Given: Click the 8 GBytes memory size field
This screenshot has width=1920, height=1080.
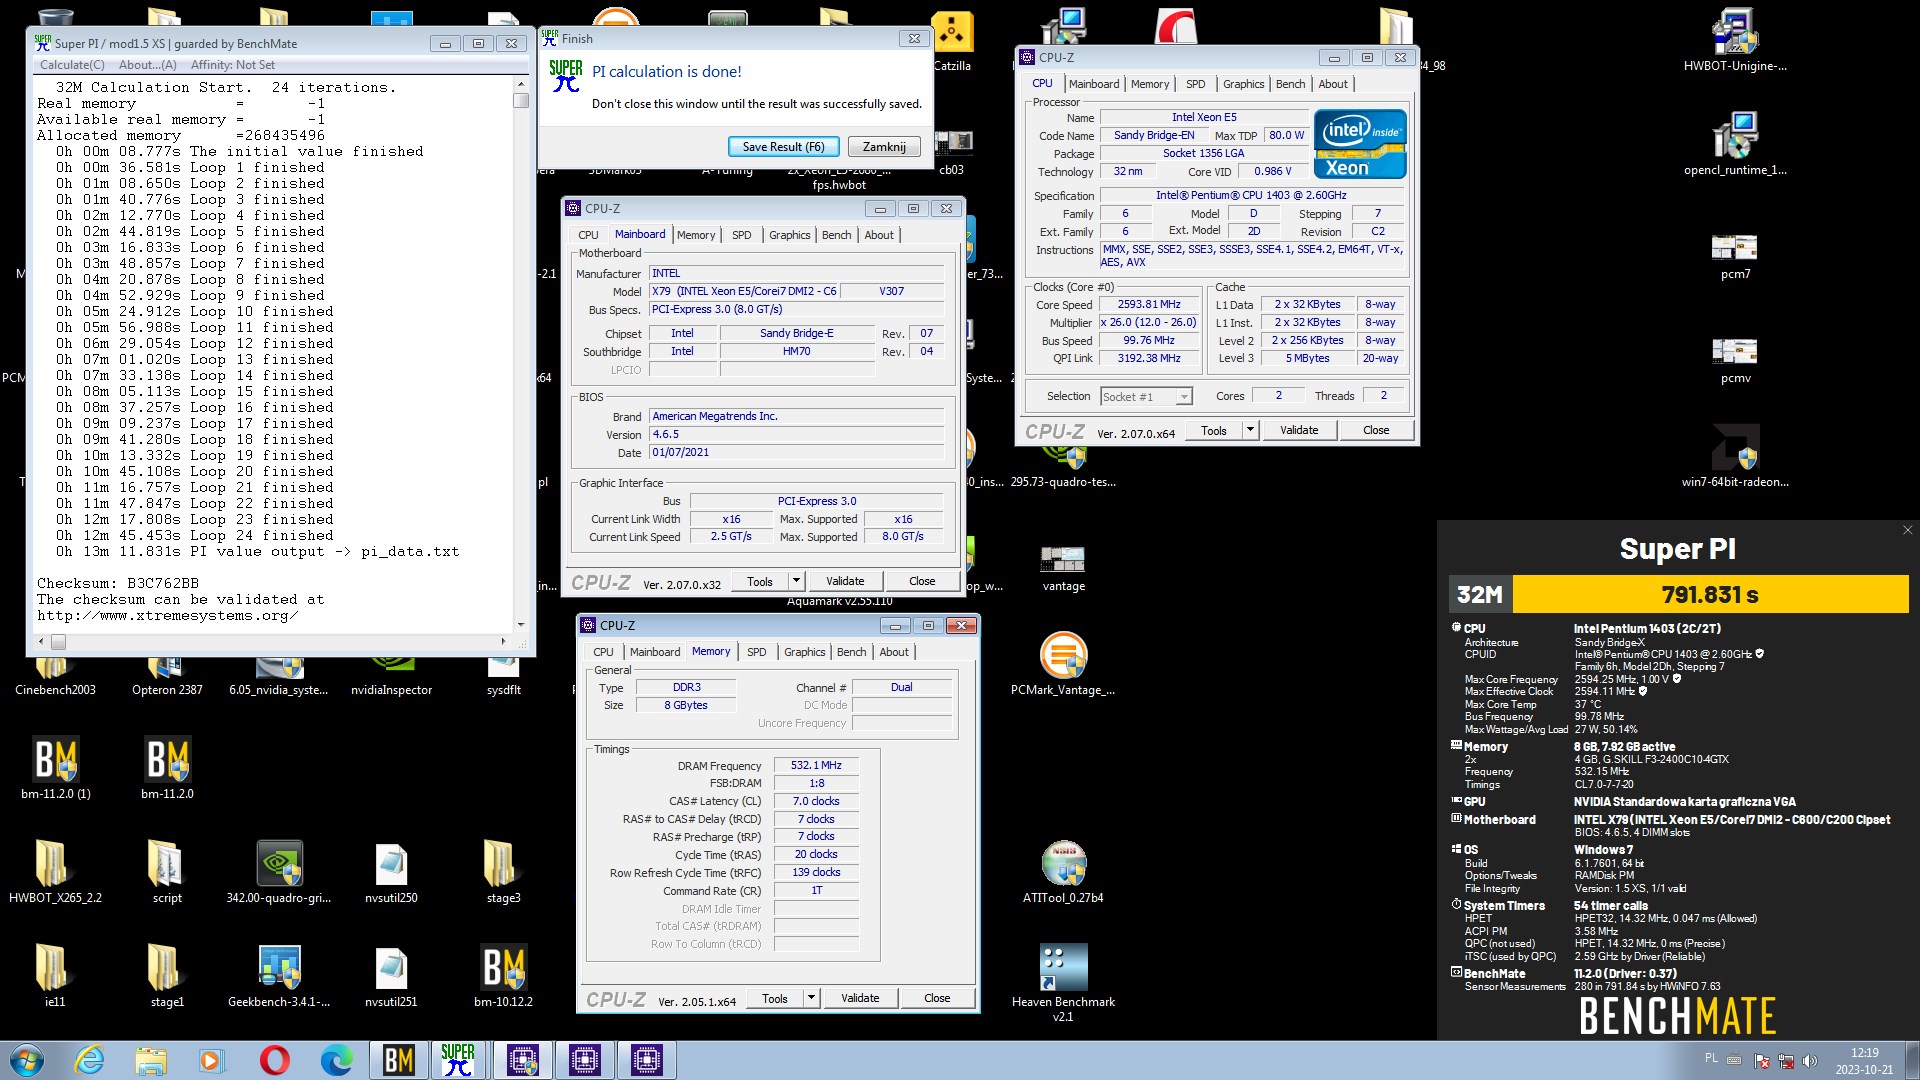Looking at the screenshot, I should pyautogui.click(x=686, y=706).
